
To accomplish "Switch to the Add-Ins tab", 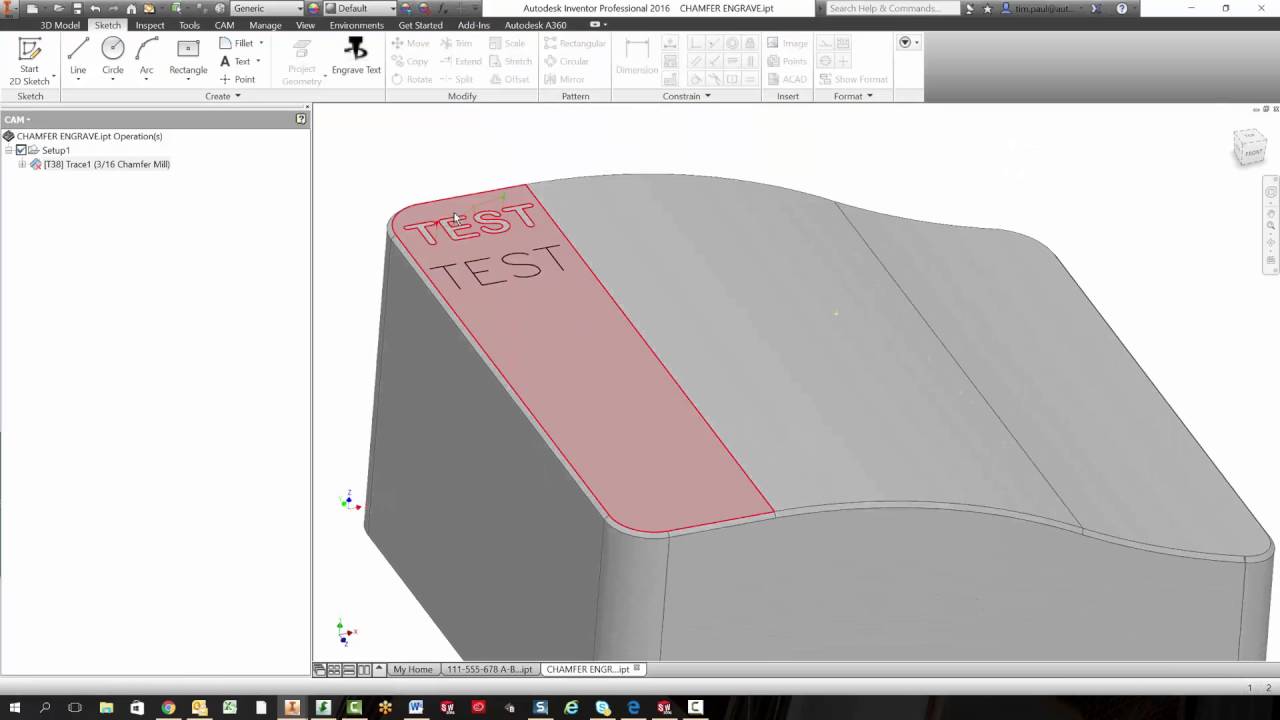I will click(474, 25).
